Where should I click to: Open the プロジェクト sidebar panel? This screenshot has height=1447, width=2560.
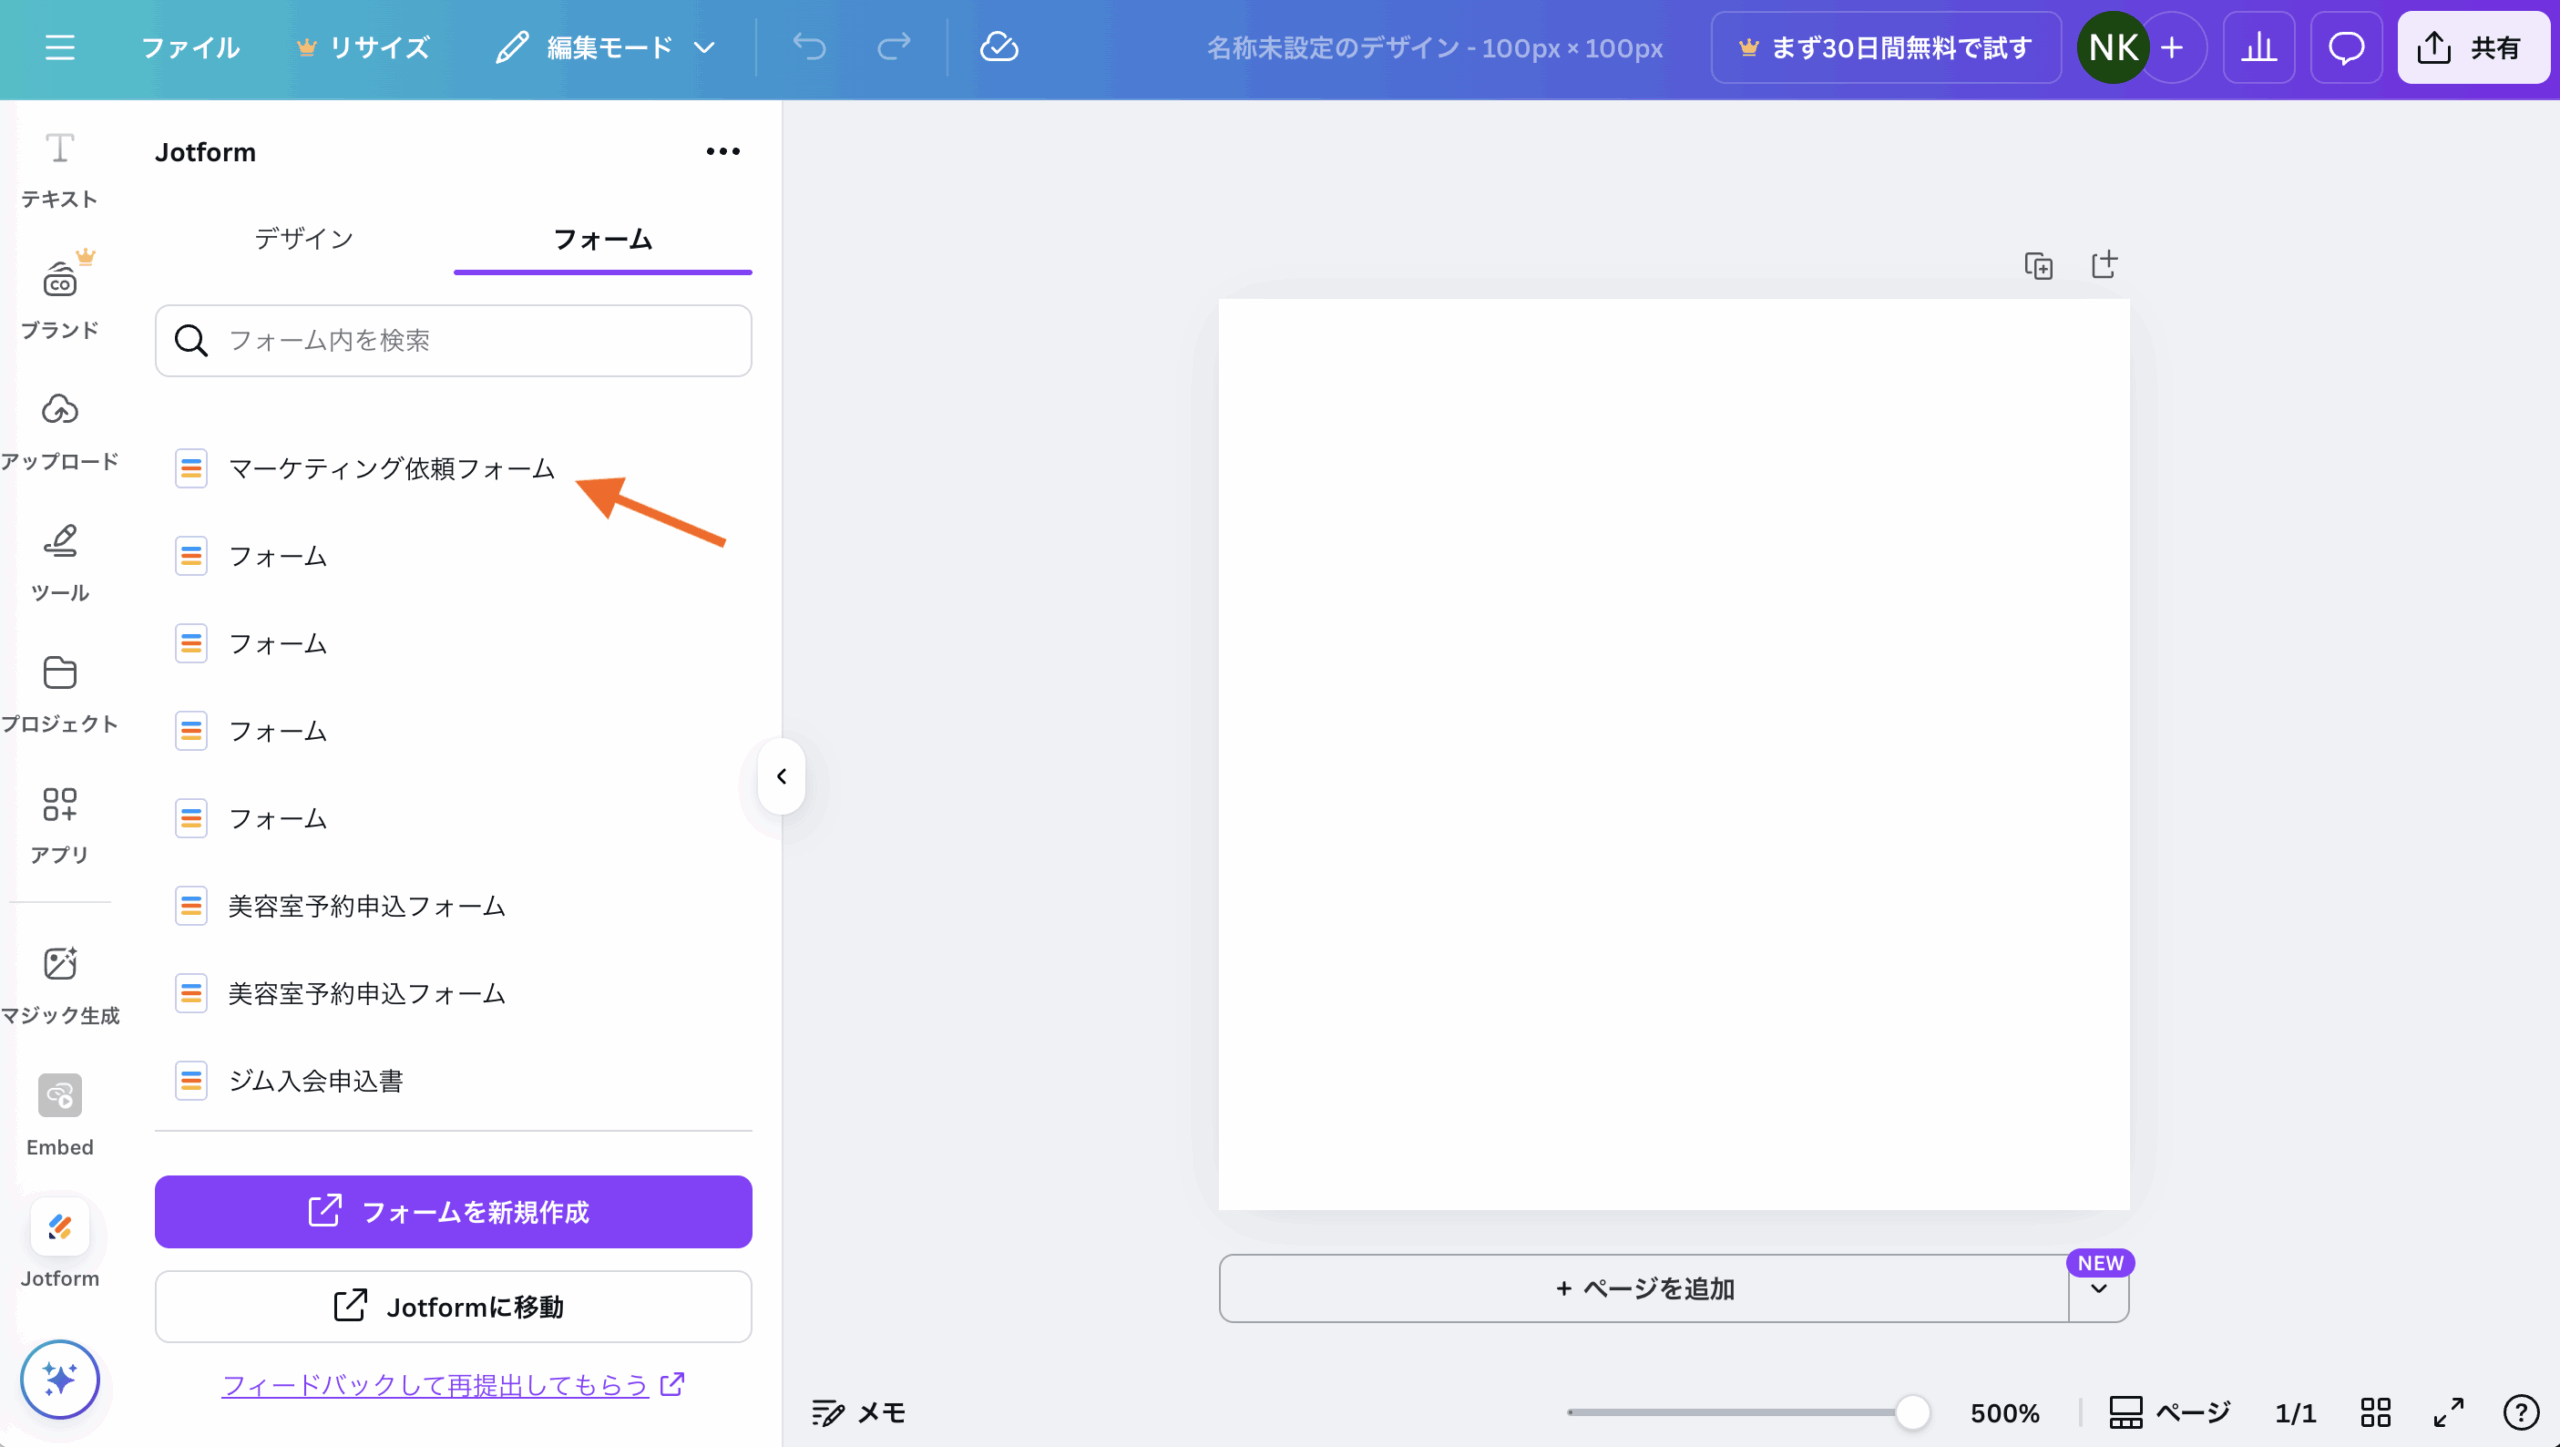click(x=60, y=694)
